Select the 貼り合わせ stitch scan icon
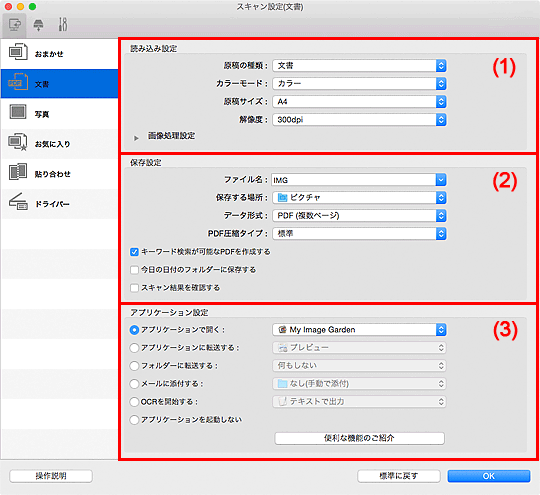Image resolution: width=540 pixels, height=495 pixels. click(18, 172)
